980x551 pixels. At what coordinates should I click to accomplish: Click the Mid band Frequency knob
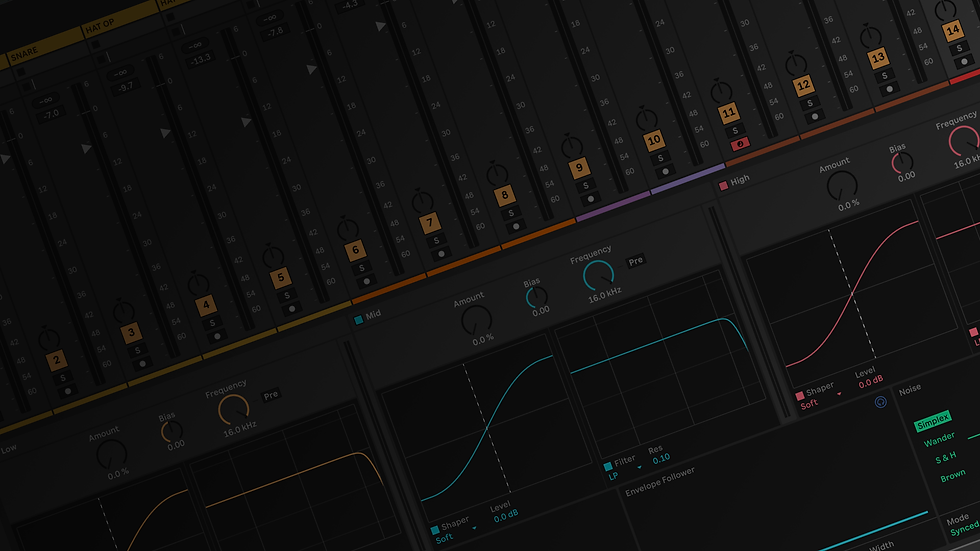[598, 276]
